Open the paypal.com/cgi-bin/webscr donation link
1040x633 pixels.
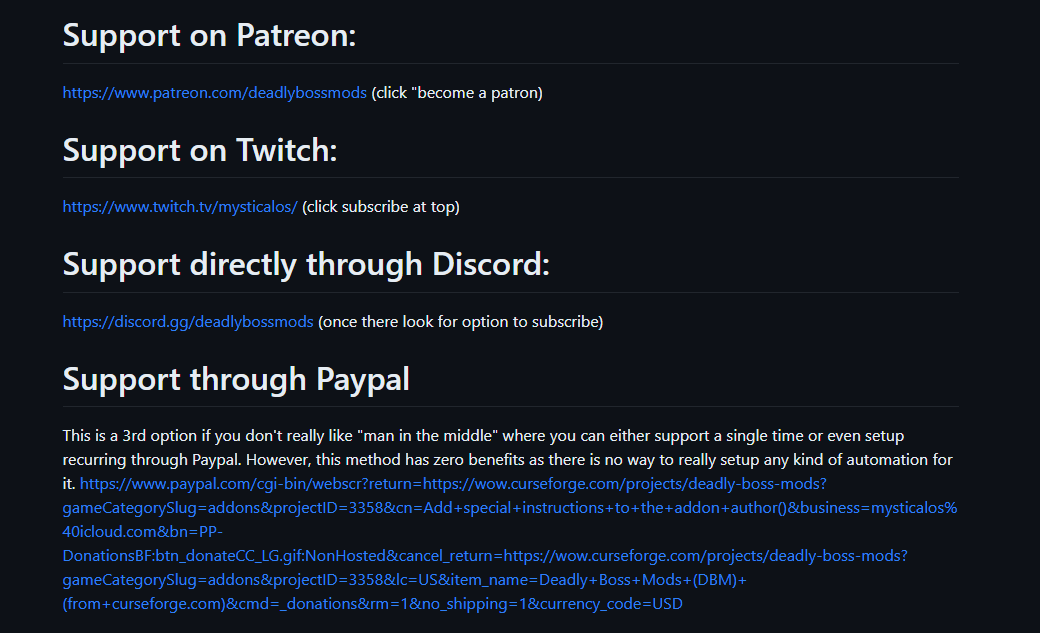pyautogui.click(x=452, y=484)
